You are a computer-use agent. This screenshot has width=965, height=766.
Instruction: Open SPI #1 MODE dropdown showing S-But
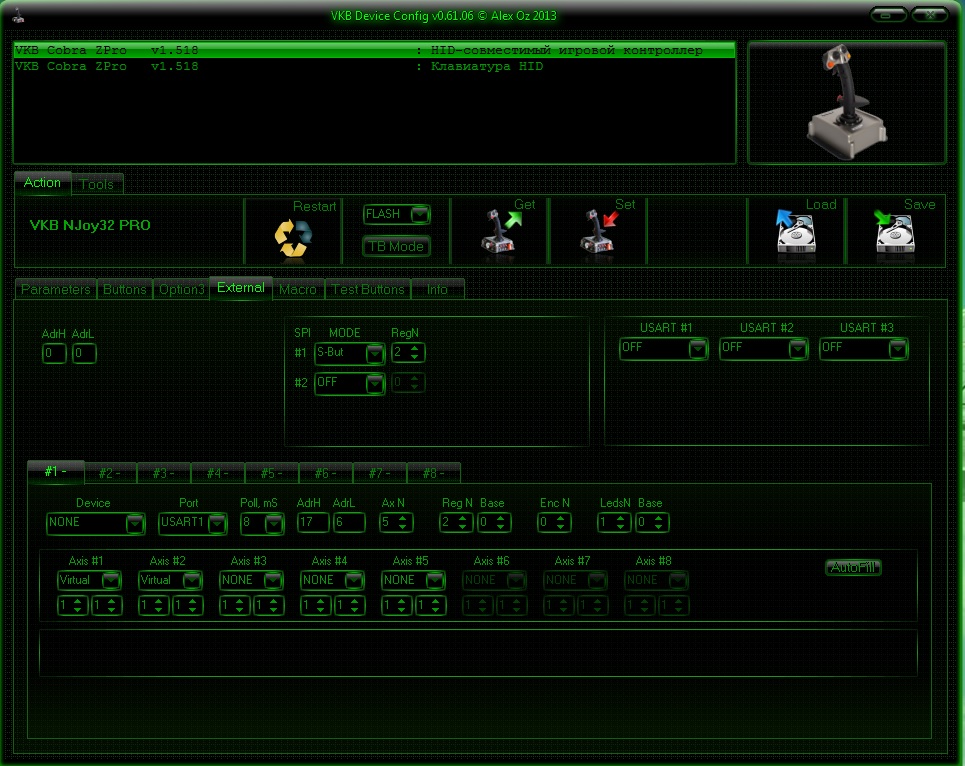tap(349, 353)
